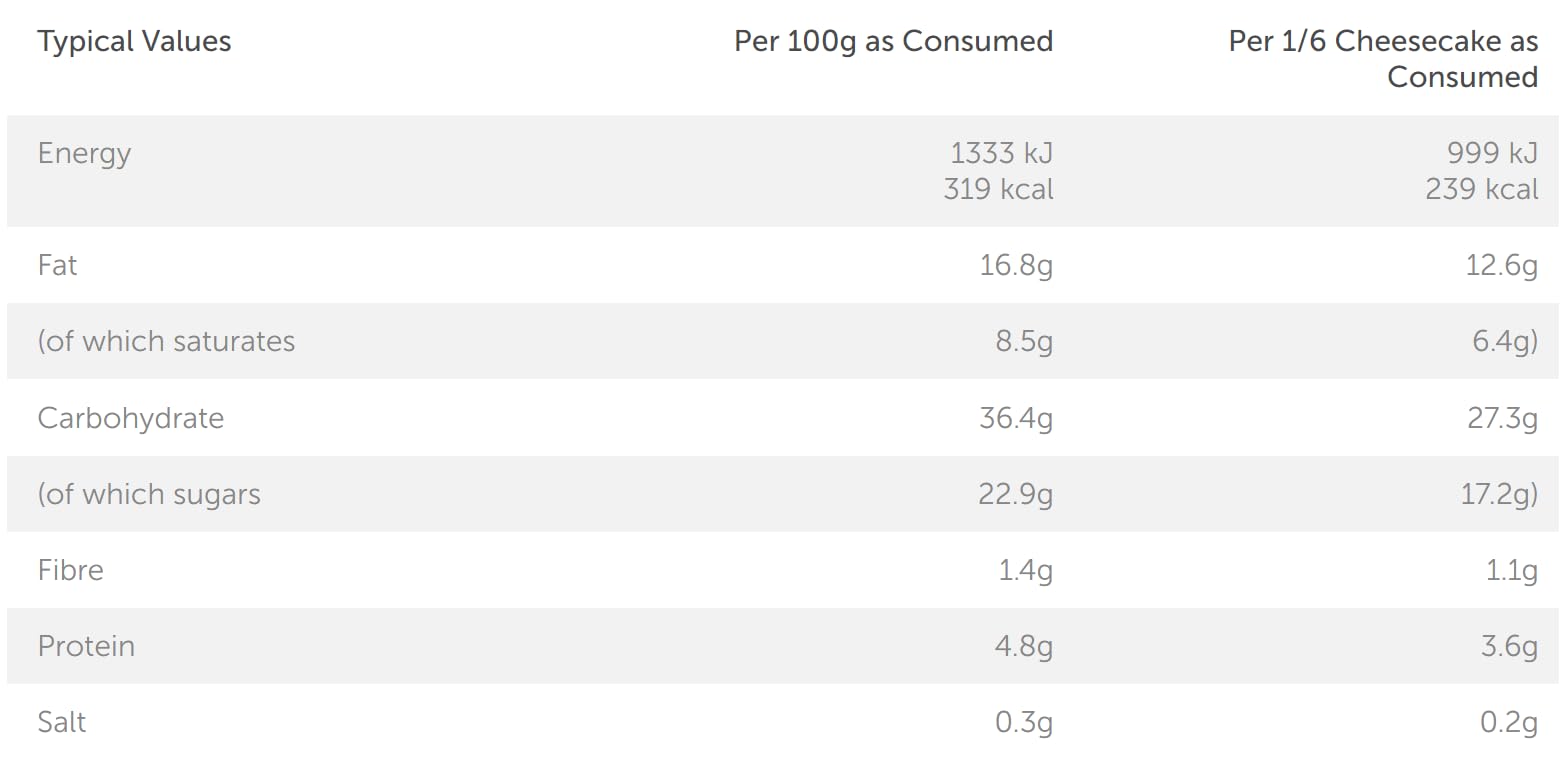Click the Salt row label
The height and width of the screenshot is (772, 1568).
click(61, 722)
